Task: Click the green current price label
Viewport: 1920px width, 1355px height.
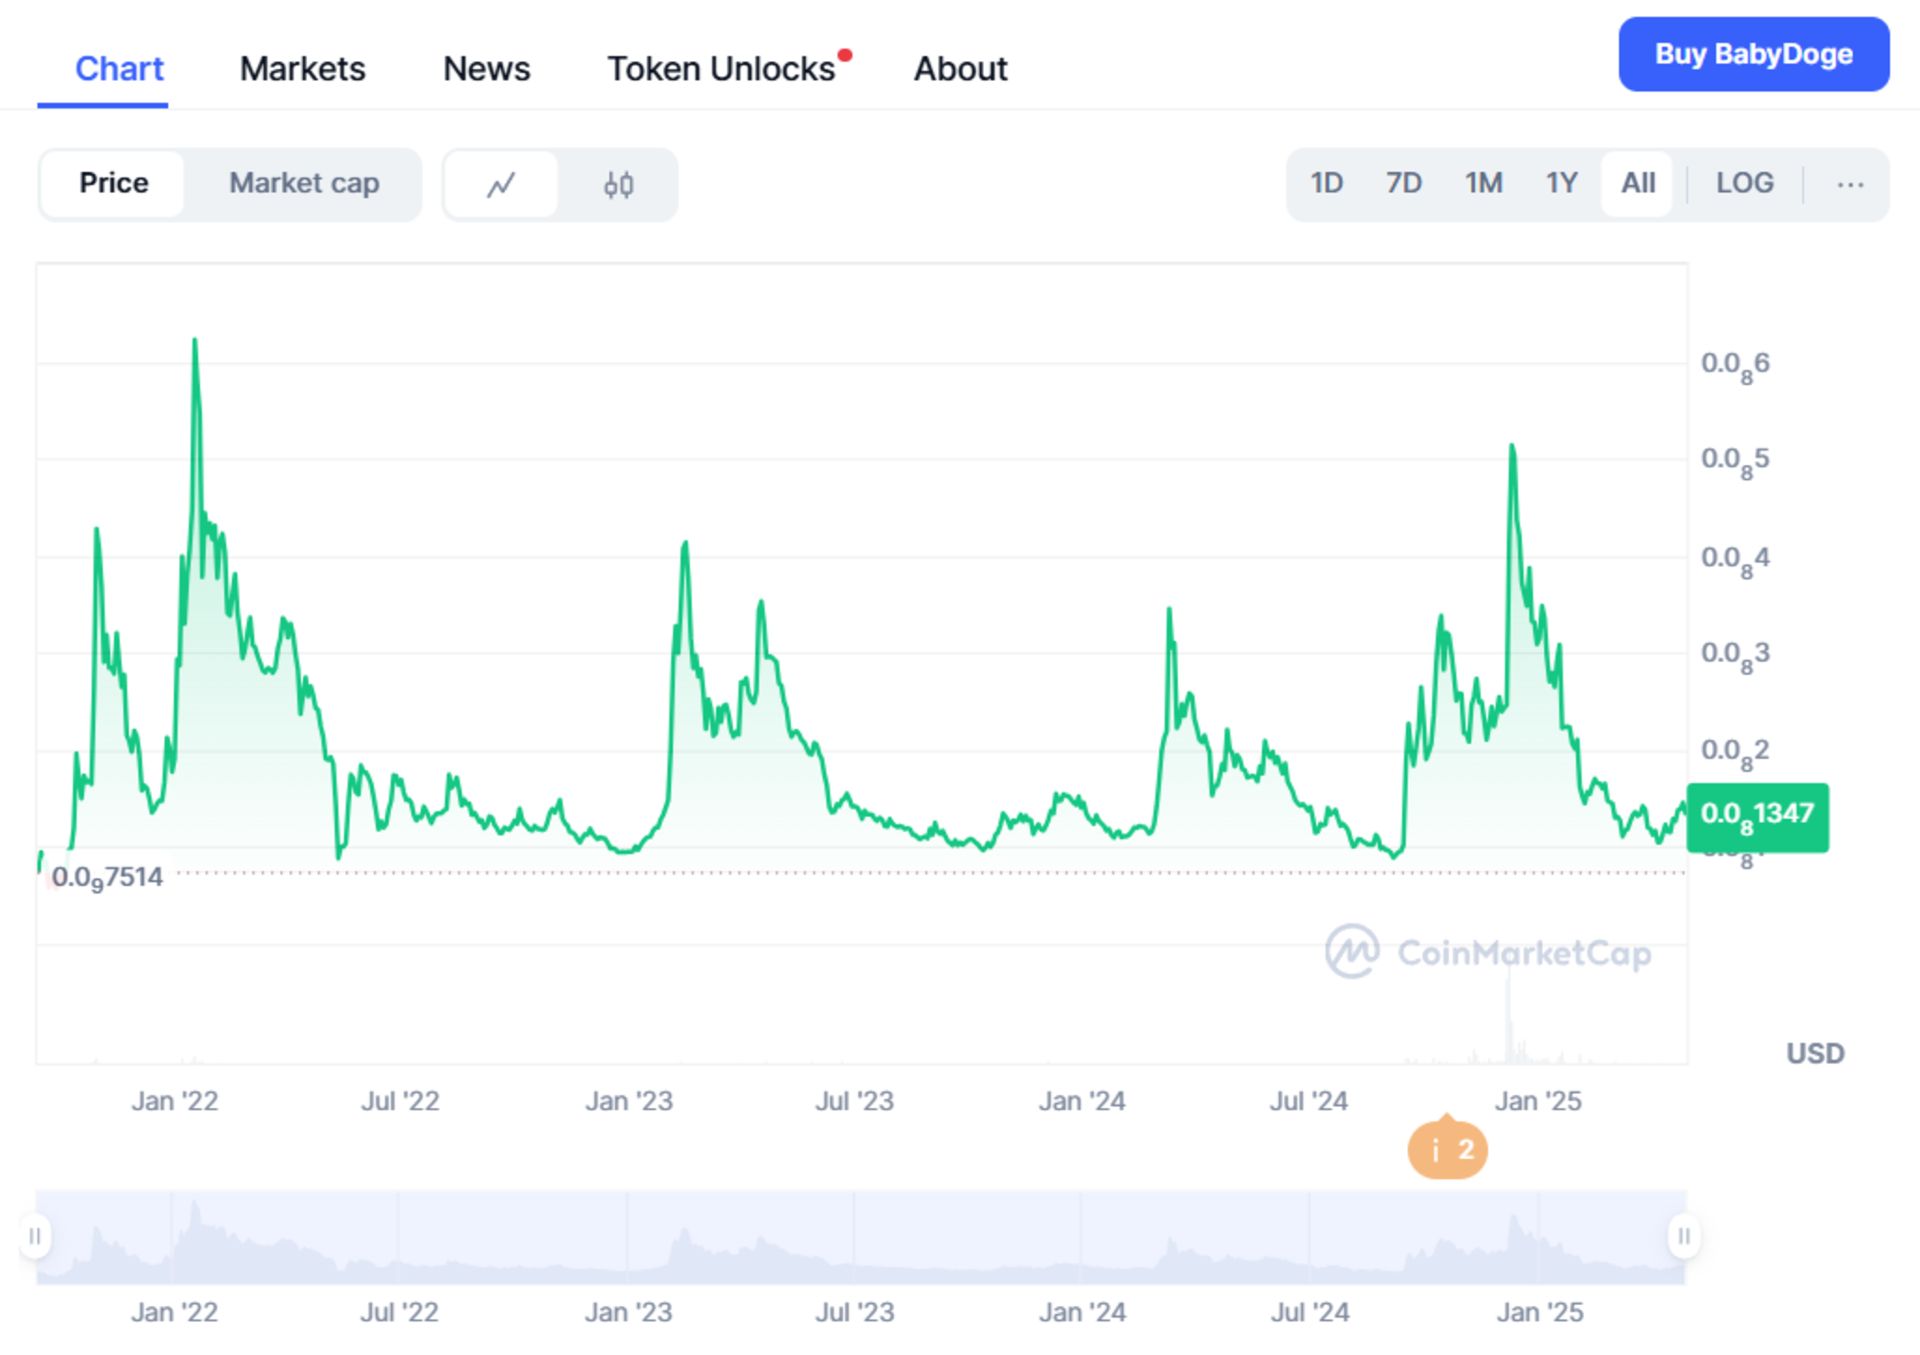Action: 1757,817
